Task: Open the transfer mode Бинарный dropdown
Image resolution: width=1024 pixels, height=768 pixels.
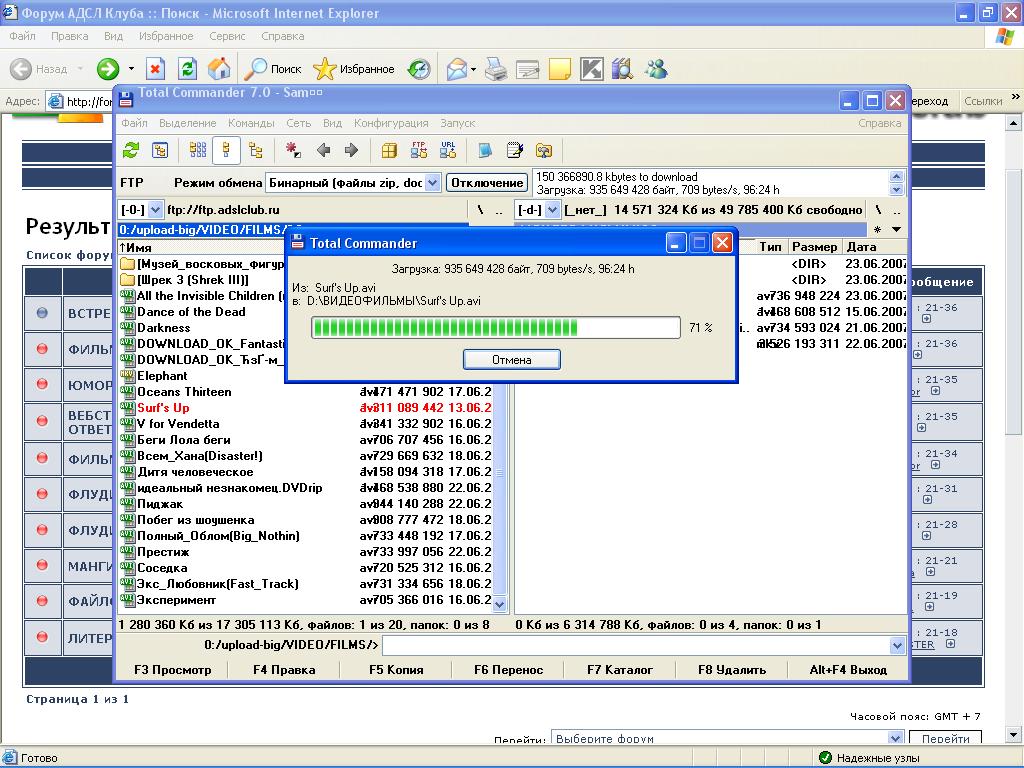Action: click(x=432, y=184)
